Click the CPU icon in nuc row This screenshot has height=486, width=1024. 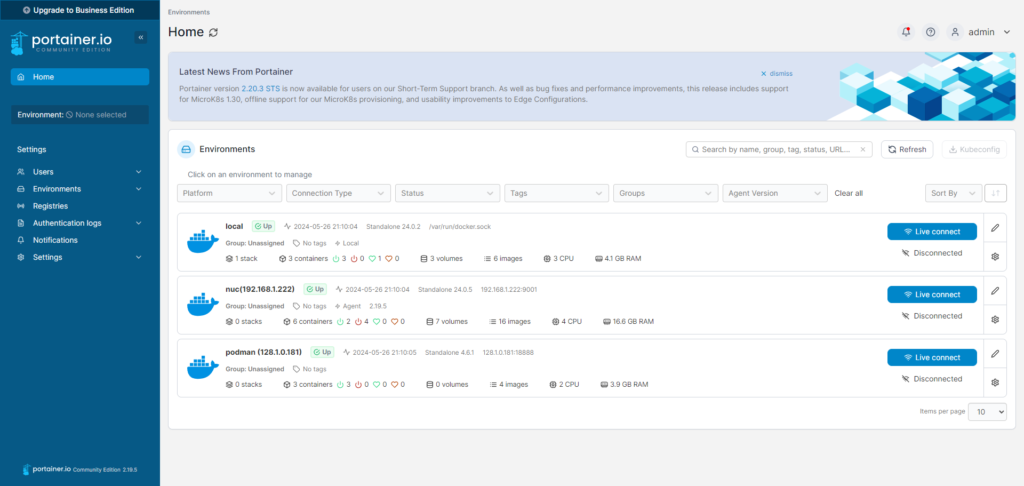(x=555, y=321)
